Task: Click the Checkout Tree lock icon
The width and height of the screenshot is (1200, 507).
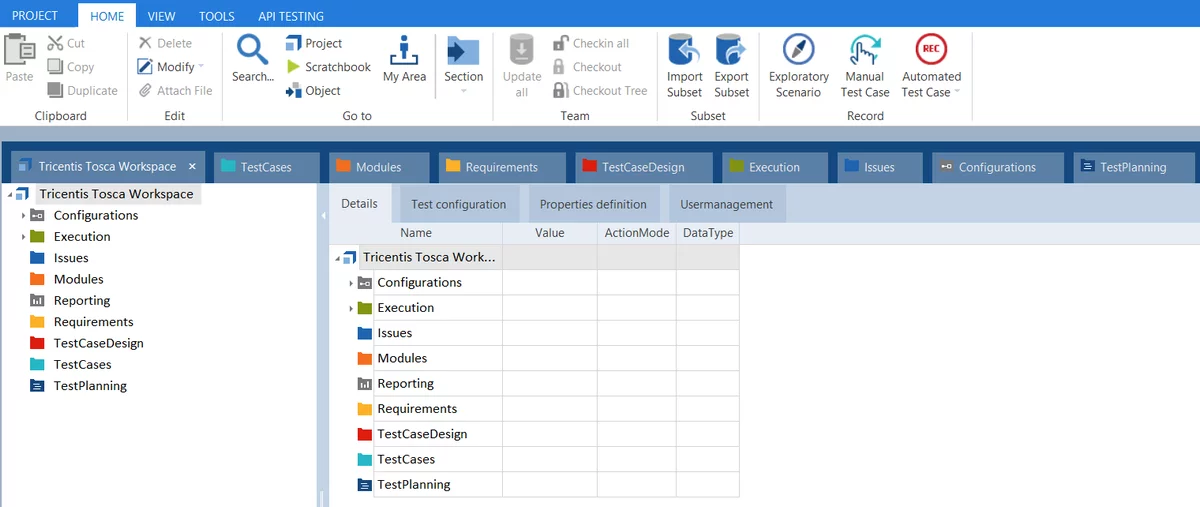Action: [561, 90]
